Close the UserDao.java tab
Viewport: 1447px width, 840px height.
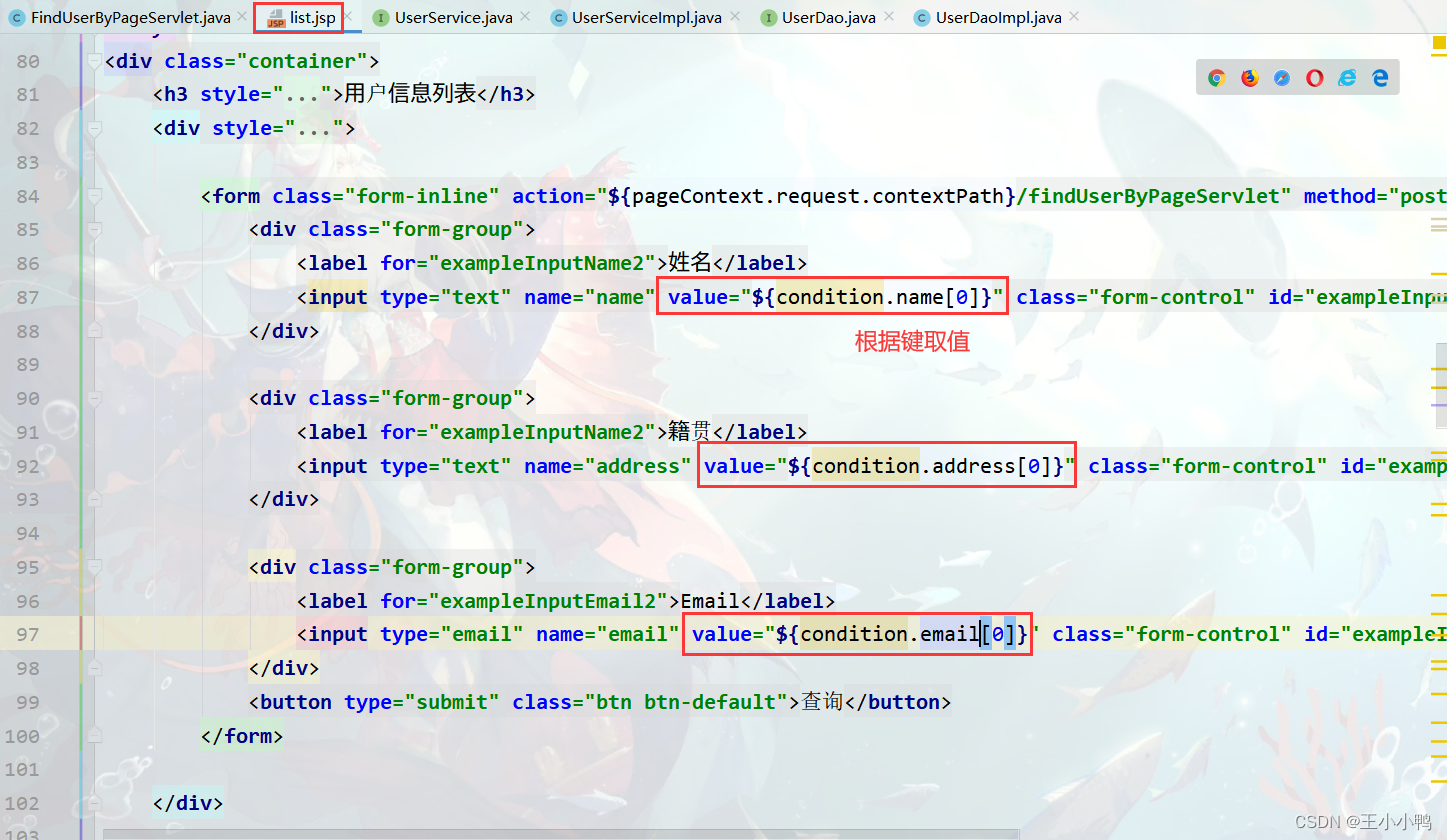[888, 18]
